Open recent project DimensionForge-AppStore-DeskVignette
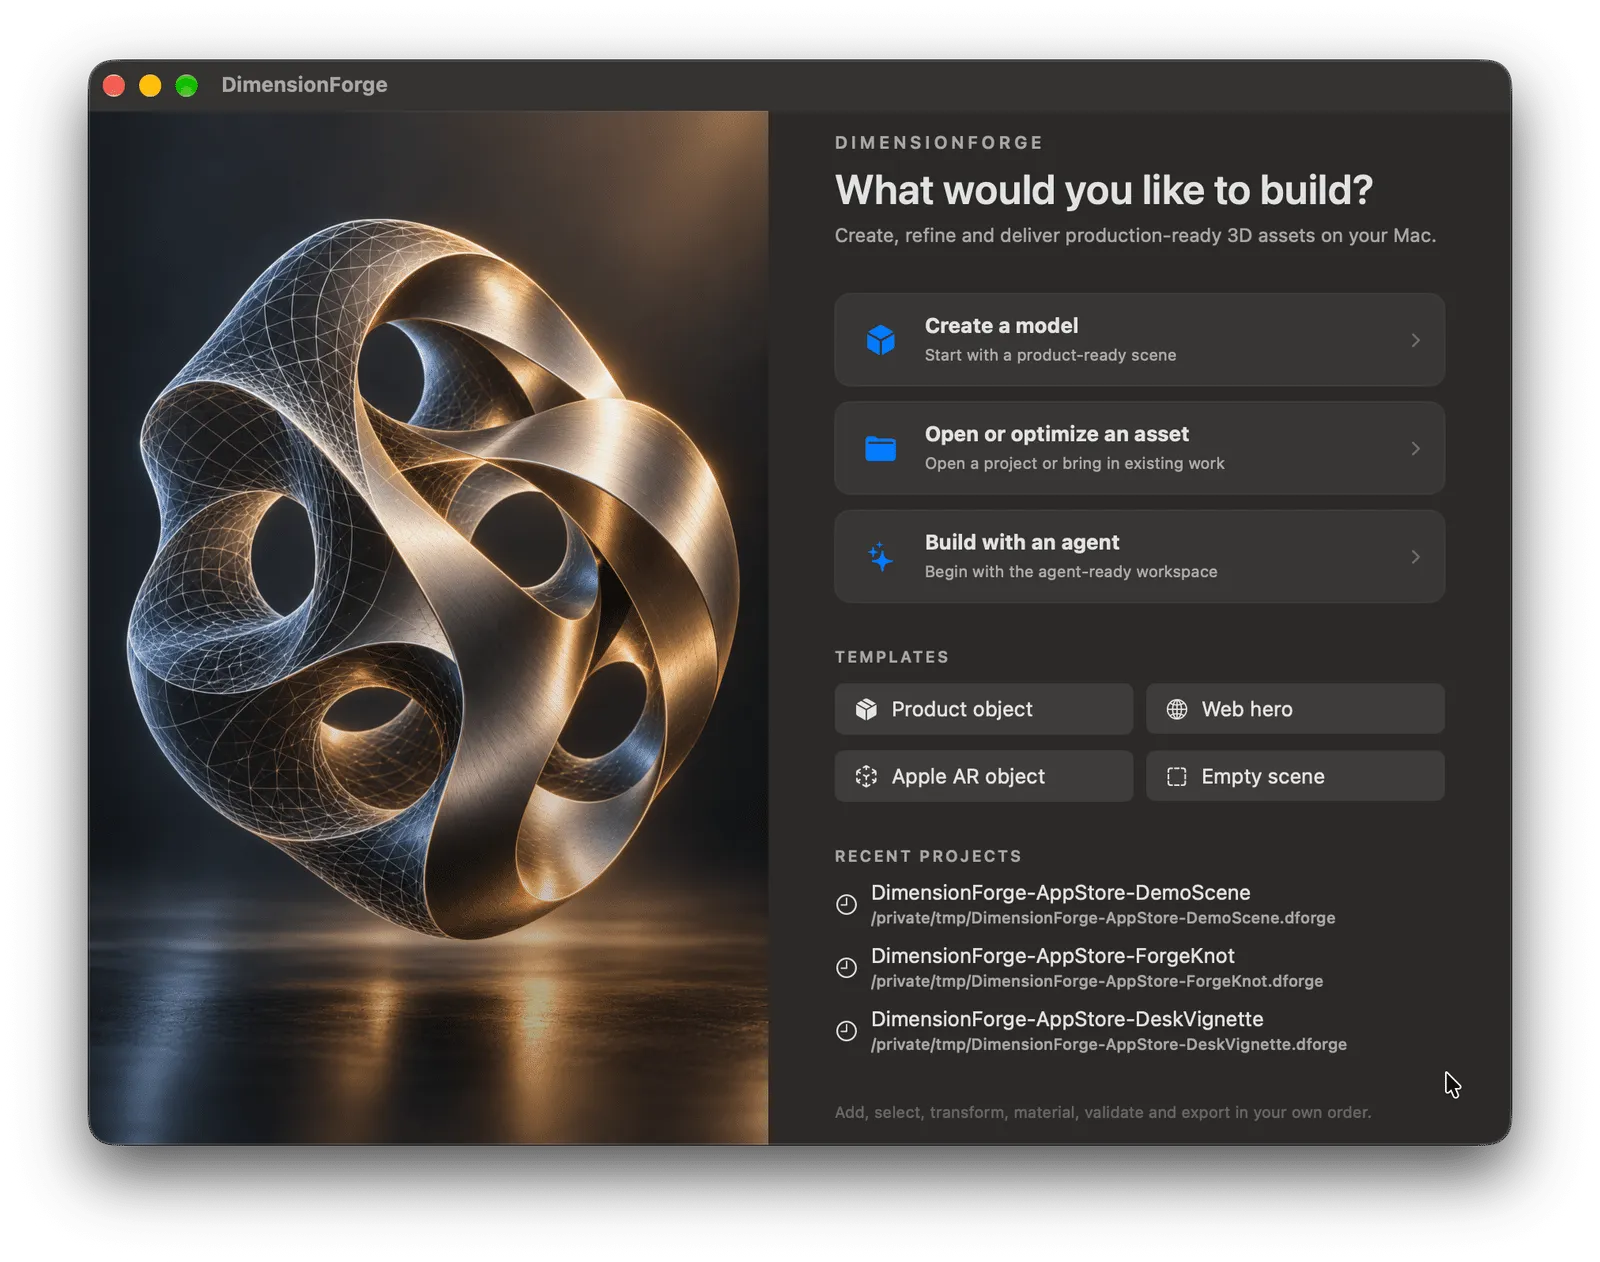This screenshot has height=1262, width=1600. click(1067, 1019)
